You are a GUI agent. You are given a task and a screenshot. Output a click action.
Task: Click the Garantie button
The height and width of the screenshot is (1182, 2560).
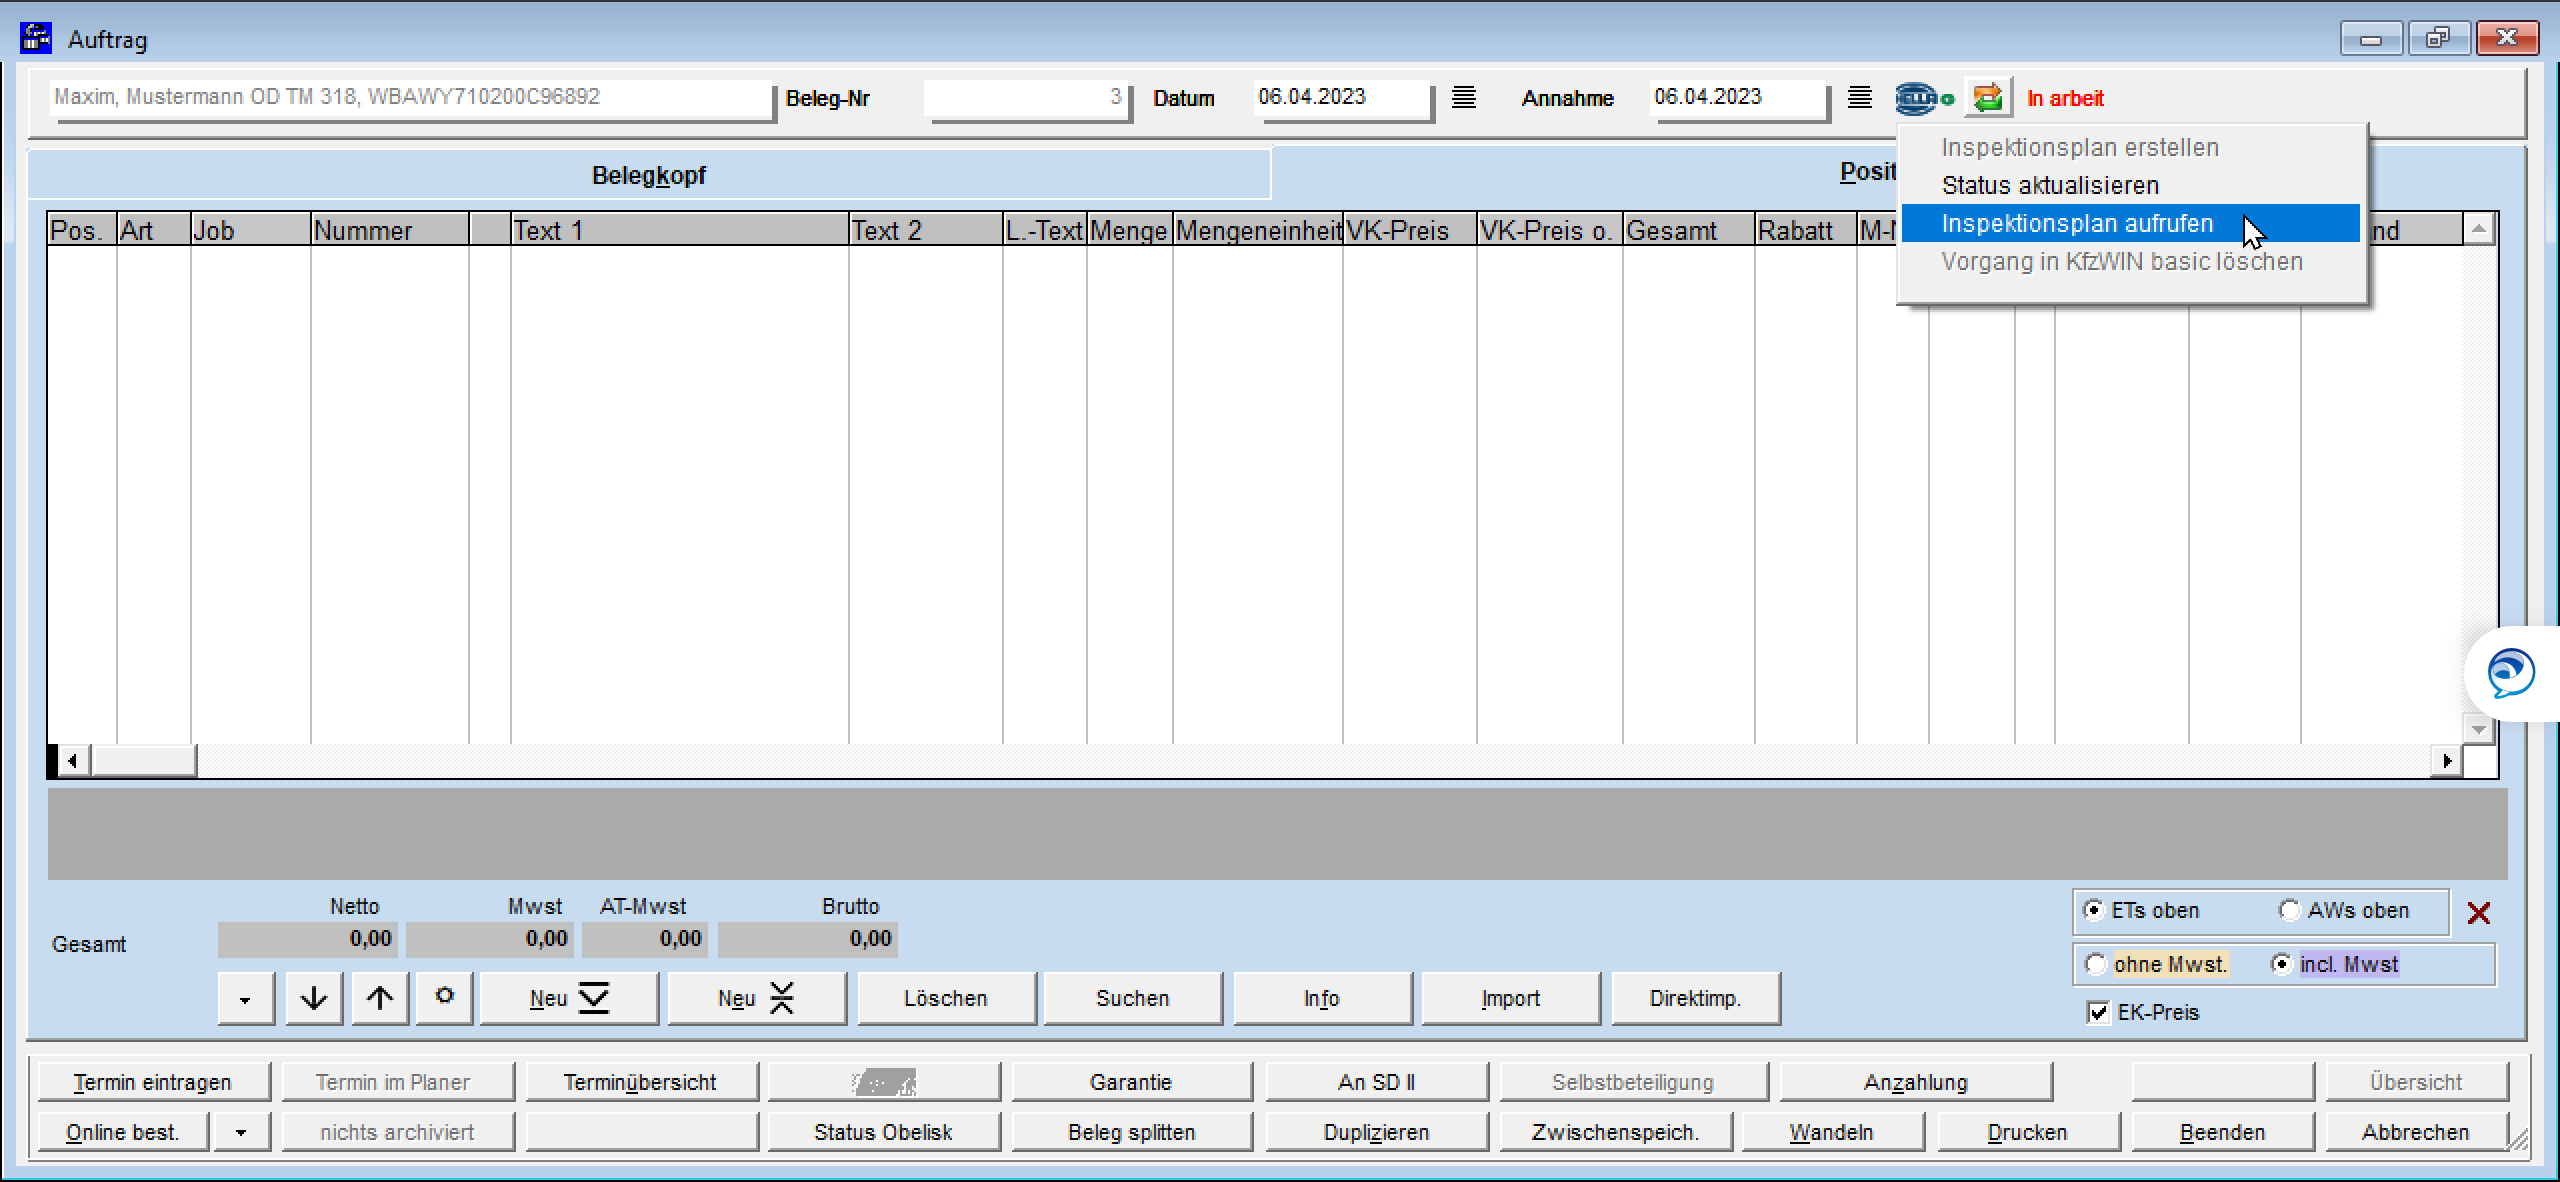point(1131,1082)
